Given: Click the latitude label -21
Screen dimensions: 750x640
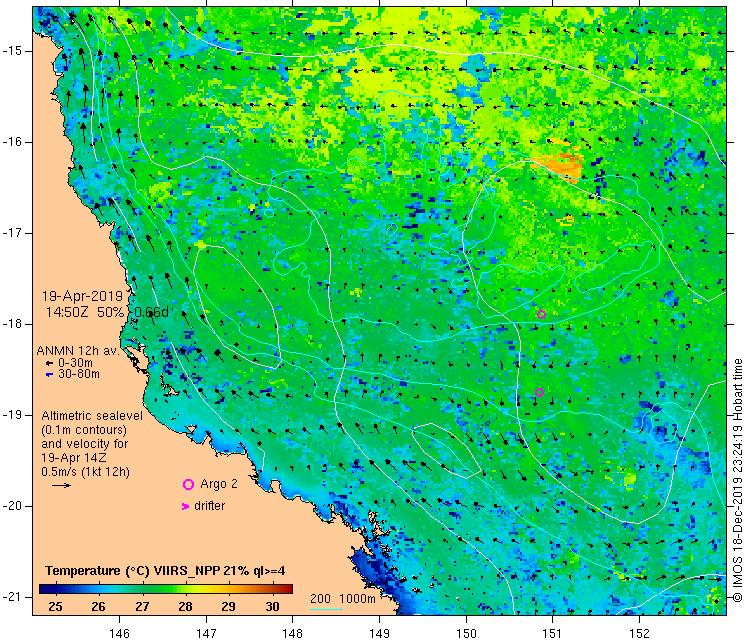Looking at the screenshot, I should (11, 597).
